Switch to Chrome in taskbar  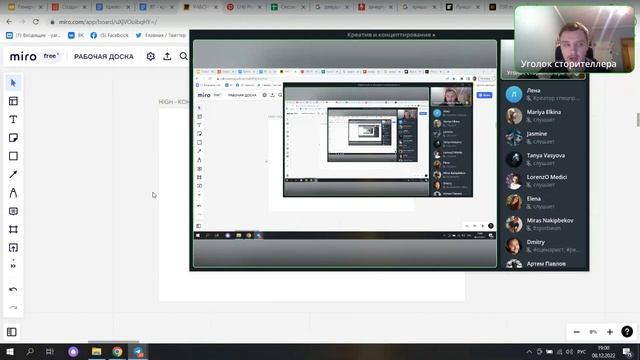118,351
